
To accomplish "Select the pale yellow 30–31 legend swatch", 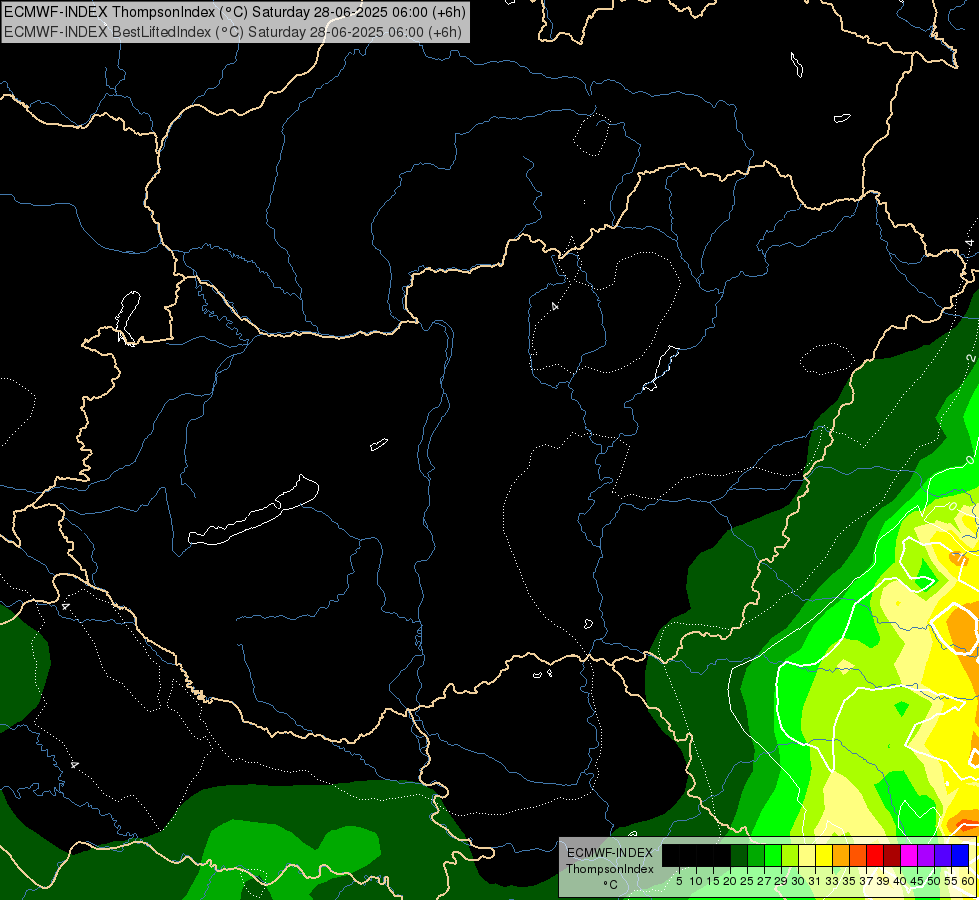I will 807,855.
